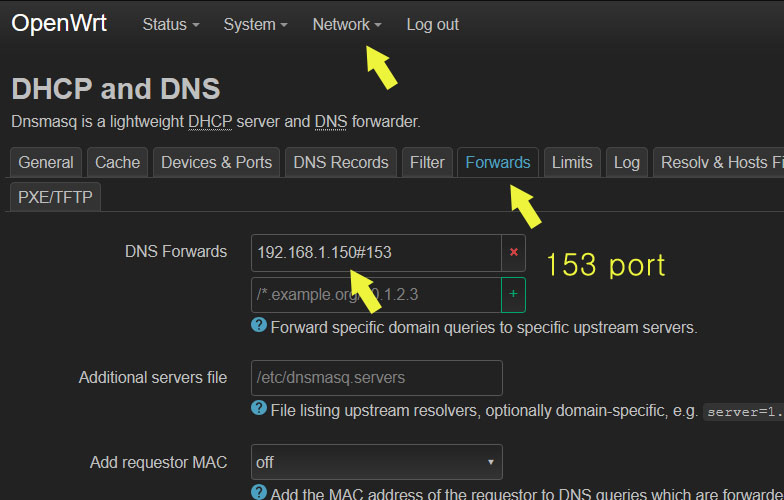Open the Network dropdown menu
This screenshot has height=500, width=784.
coord(346,24)
